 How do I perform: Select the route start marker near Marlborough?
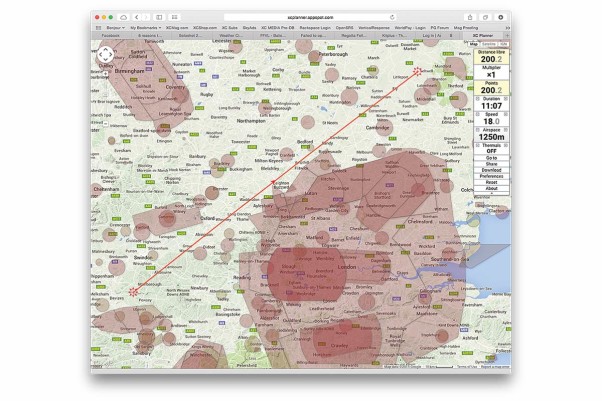[133, 292]
